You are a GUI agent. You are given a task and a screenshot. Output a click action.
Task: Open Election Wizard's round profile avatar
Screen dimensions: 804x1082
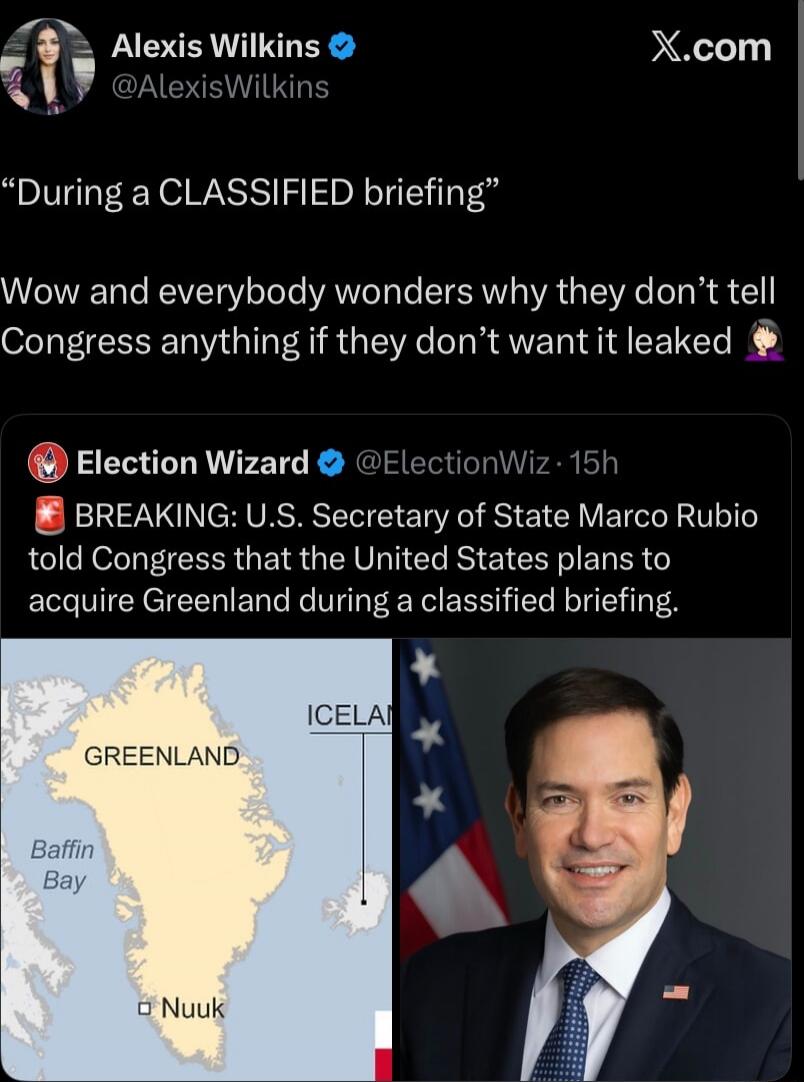tap(48, 462)
